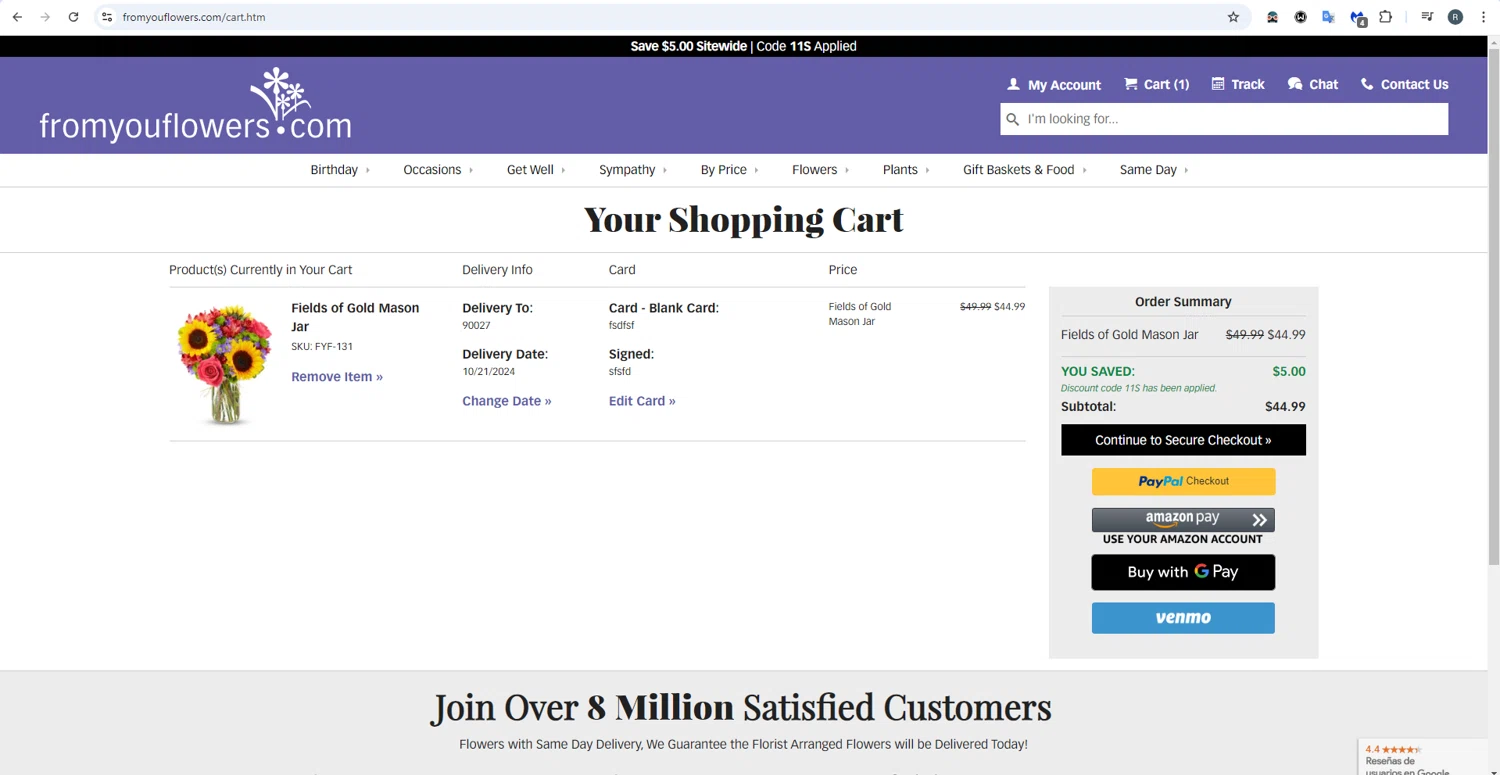Start a Chat with support
The image size is (1500, 775).
tap(1312, 84)
